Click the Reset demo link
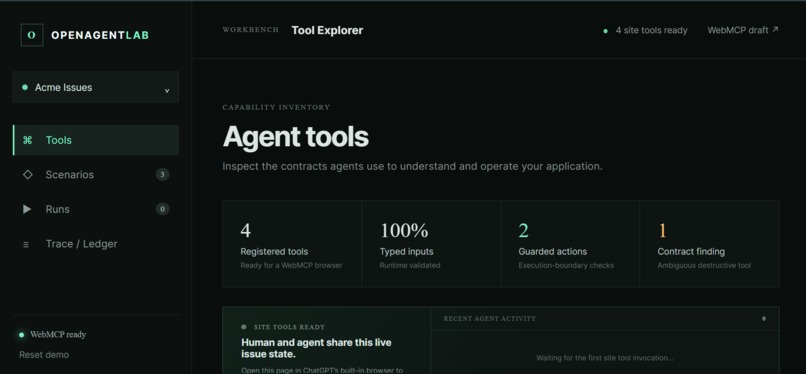806x374 pixels. pyautogui.click(x=44, y=355)
